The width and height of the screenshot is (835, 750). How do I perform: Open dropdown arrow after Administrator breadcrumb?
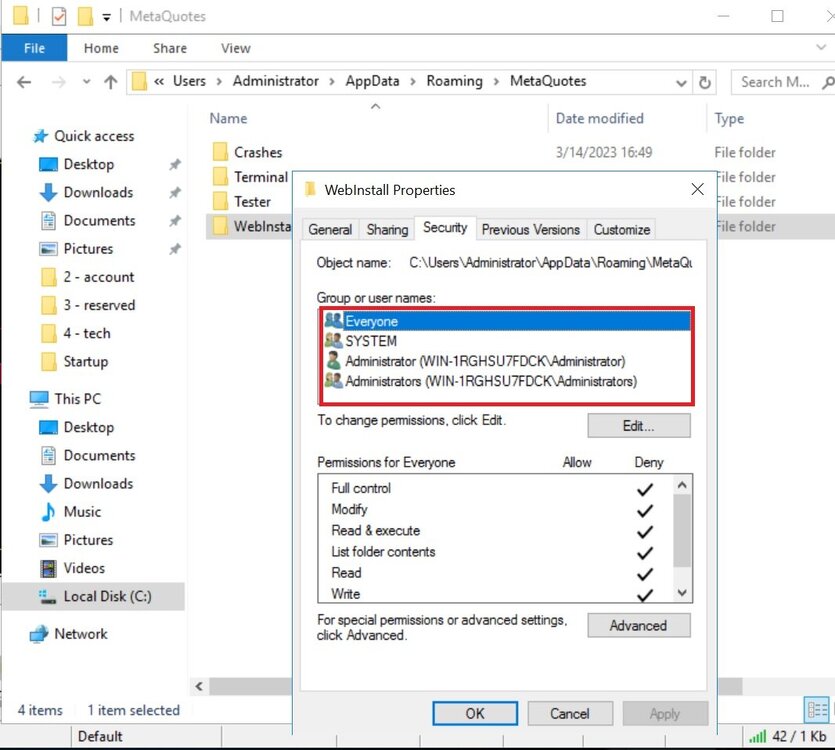pos(332,81)
